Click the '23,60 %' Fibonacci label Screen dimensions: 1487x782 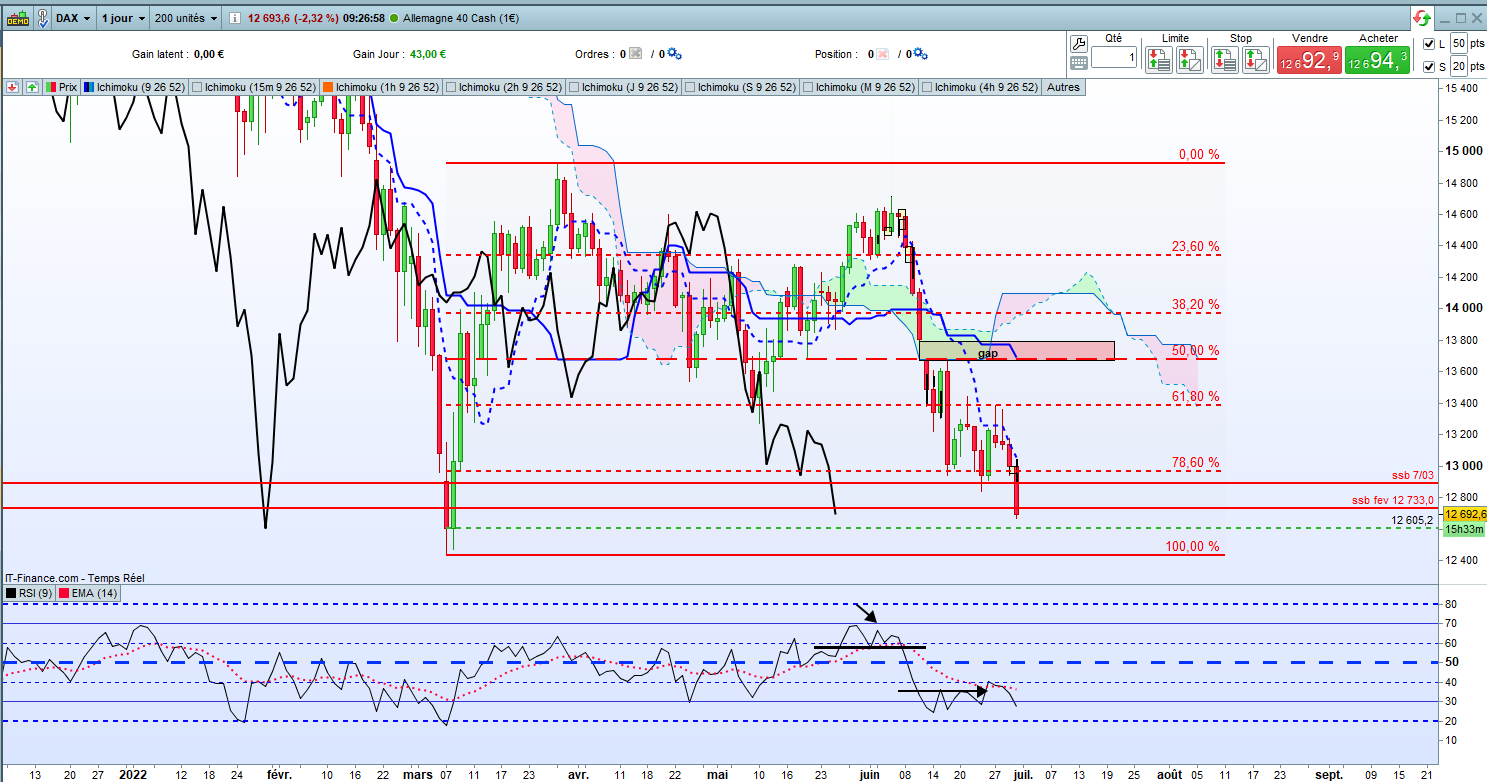coord(1195,247)
